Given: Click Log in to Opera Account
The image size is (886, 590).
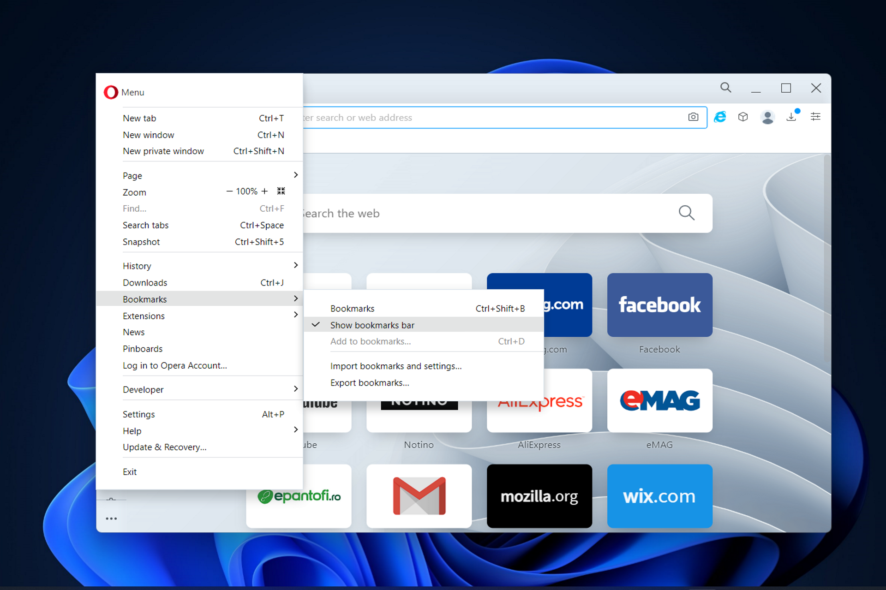Looking at the screenshot, I should [199, 366].
